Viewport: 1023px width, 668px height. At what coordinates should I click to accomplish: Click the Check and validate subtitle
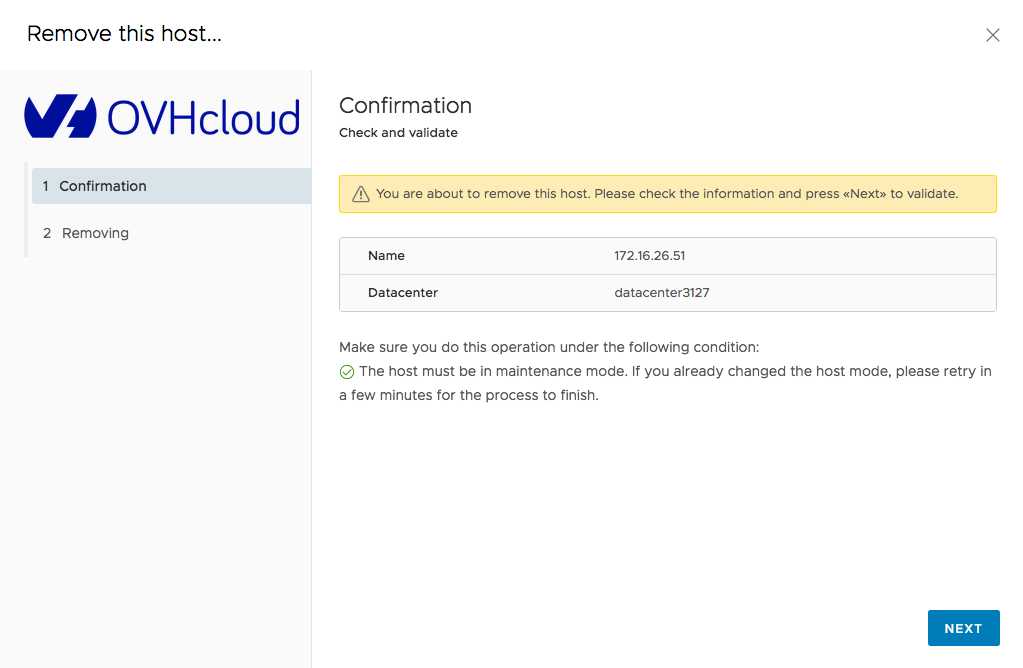coord(398,132)
